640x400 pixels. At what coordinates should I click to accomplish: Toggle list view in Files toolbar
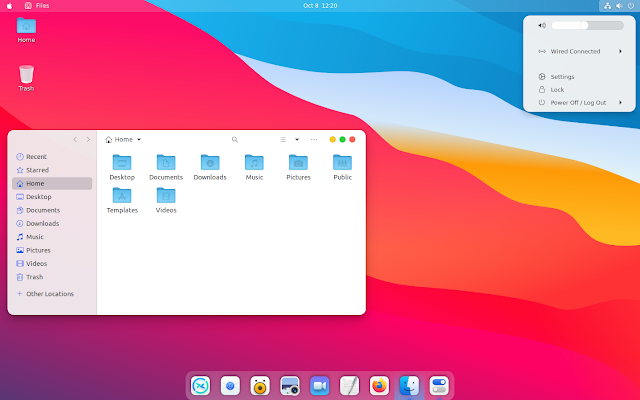point(283,140)
